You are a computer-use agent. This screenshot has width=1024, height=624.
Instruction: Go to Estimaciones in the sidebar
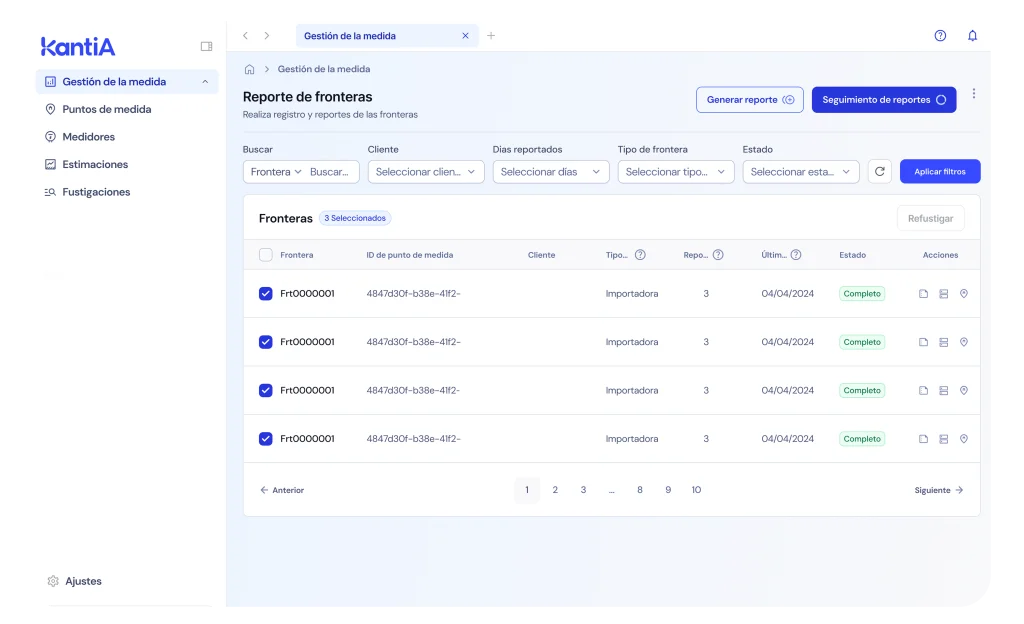95,164
